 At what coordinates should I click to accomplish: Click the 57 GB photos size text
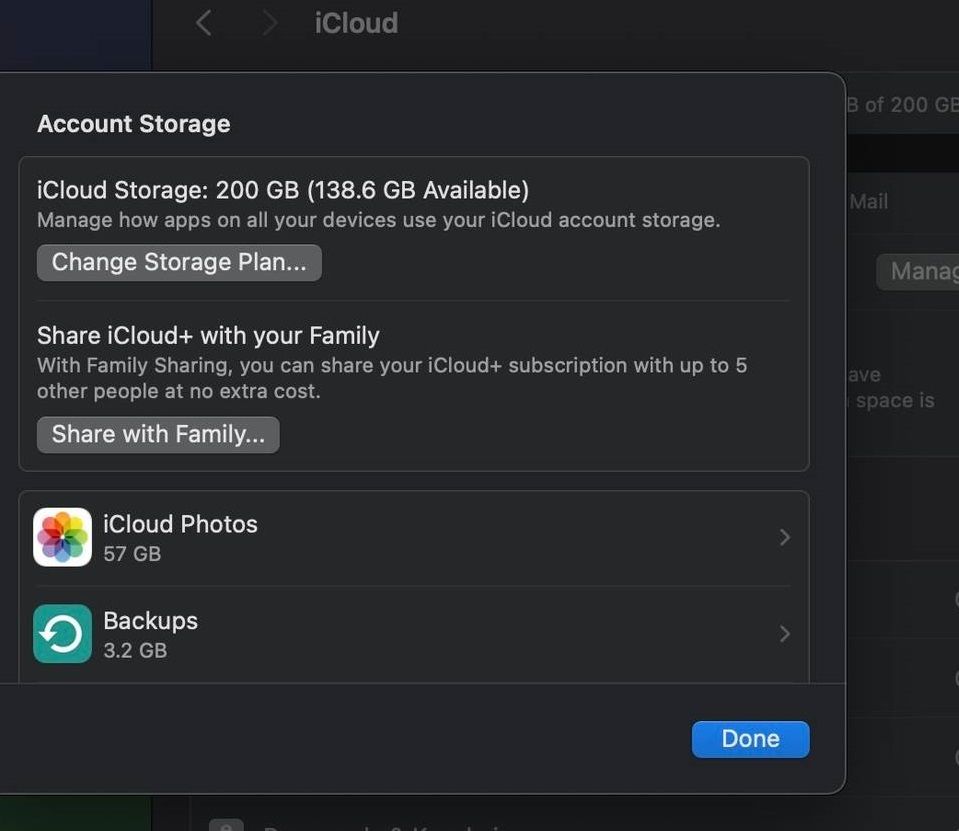[x=132, y=553]
